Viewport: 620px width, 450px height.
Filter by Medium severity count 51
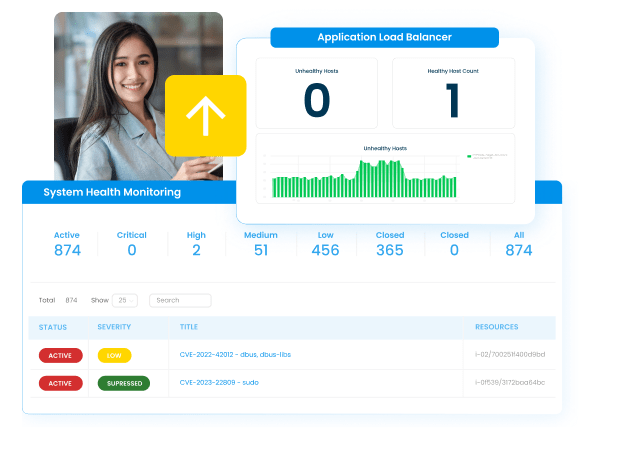coord(260,244)
